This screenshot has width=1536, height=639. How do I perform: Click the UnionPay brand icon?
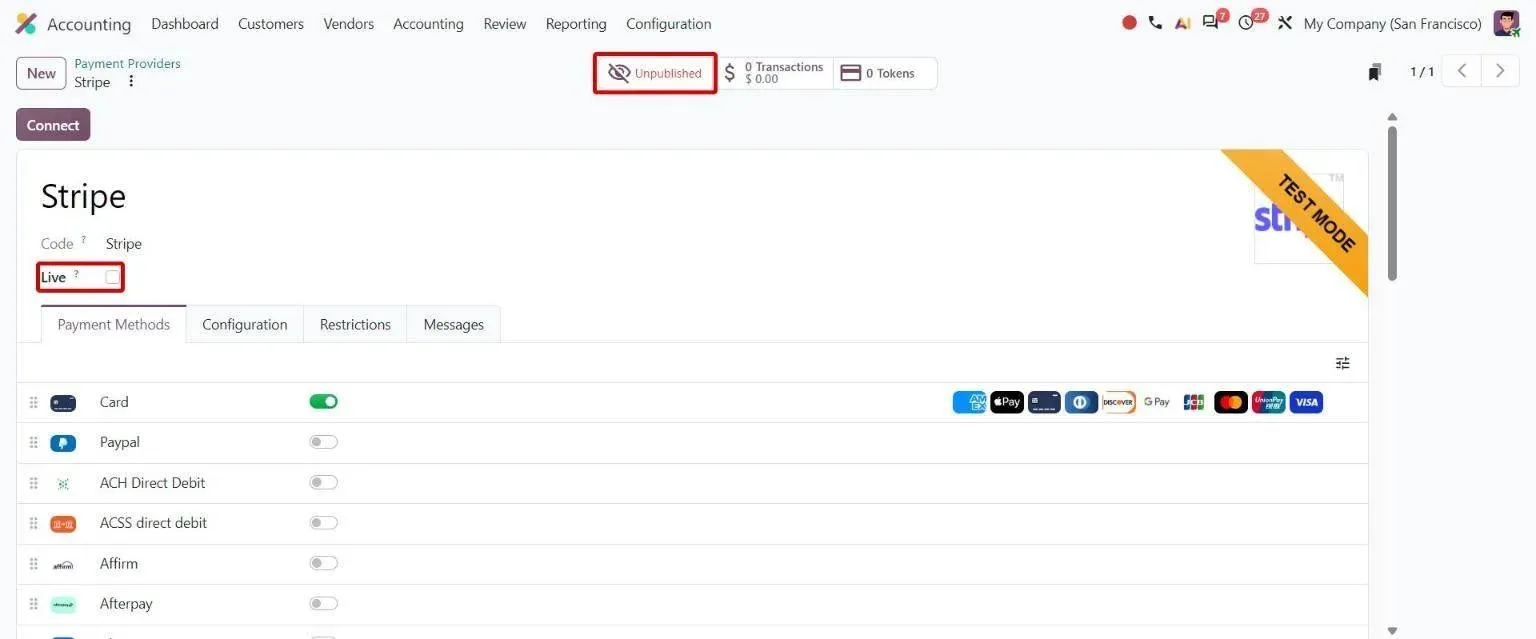(x=1269, y=402)
